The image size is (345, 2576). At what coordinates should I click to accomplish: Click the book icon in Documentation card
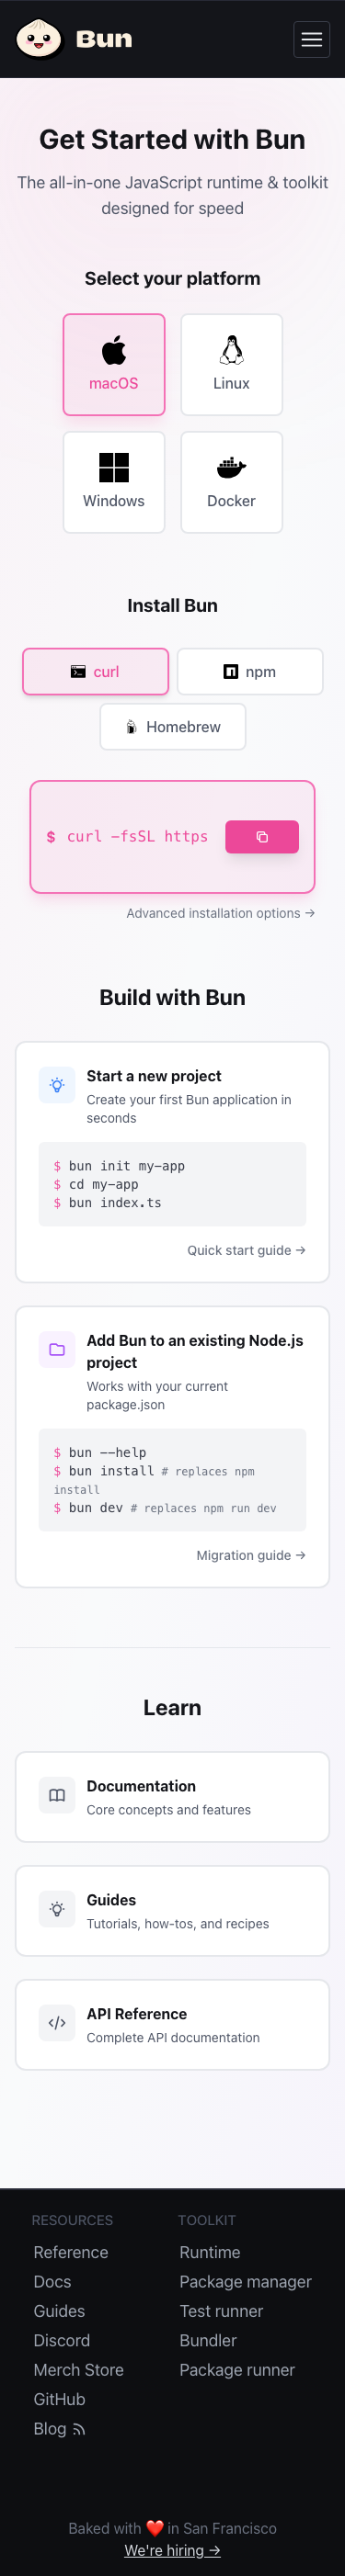click(57, 1795)
